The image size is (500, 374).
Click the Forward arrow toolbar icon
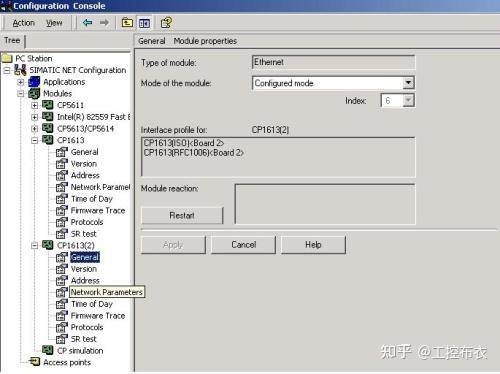click(104, 23)
